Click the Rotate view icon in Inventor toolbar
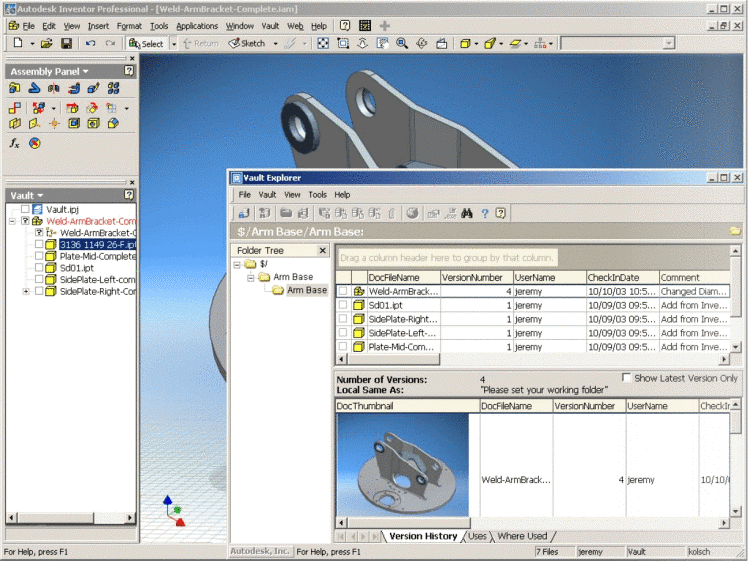 coord(422,43)
